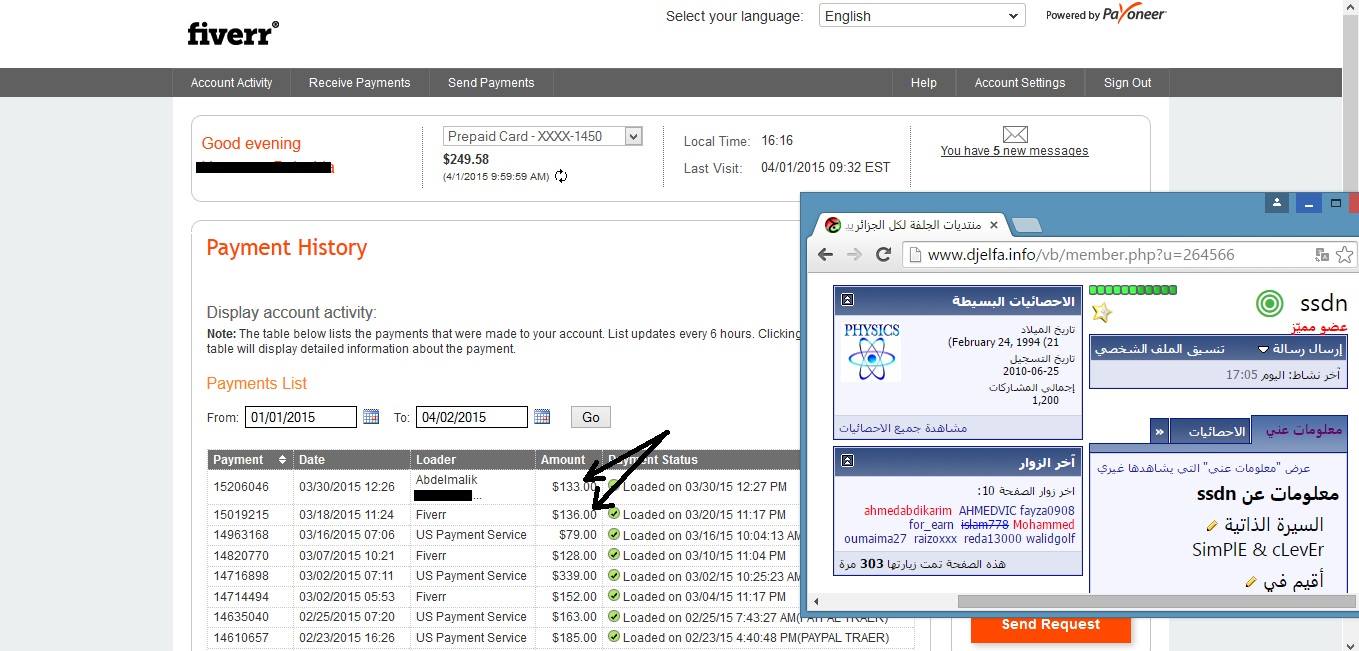
Task: Open visitor oumaima27's profile
Action: (875, 539)
